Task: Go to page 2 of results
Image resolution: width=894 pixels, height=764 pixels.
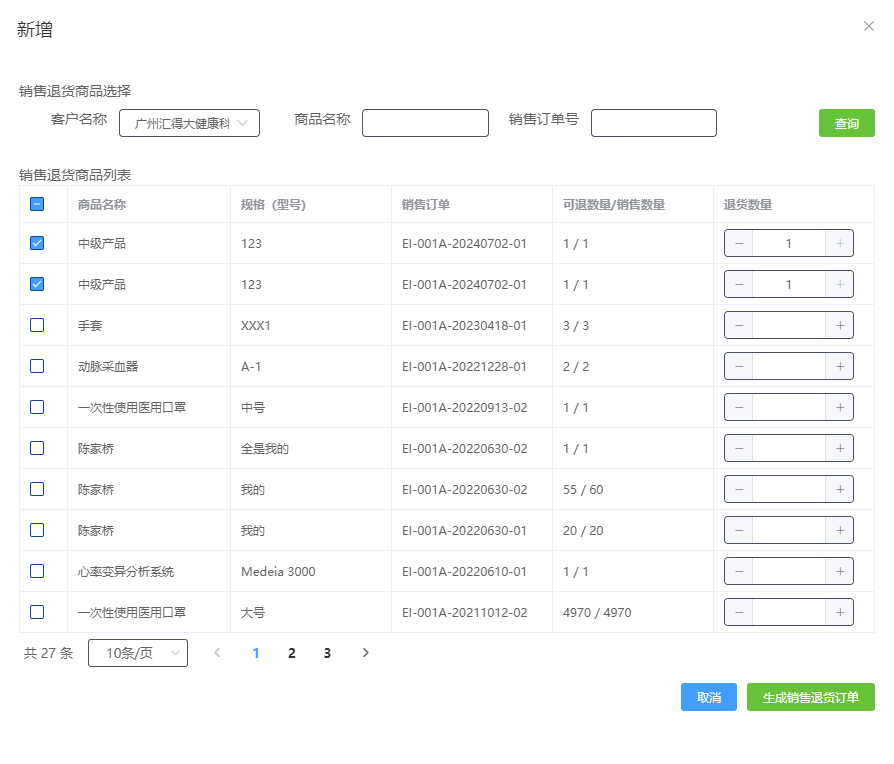Action: 291,653
